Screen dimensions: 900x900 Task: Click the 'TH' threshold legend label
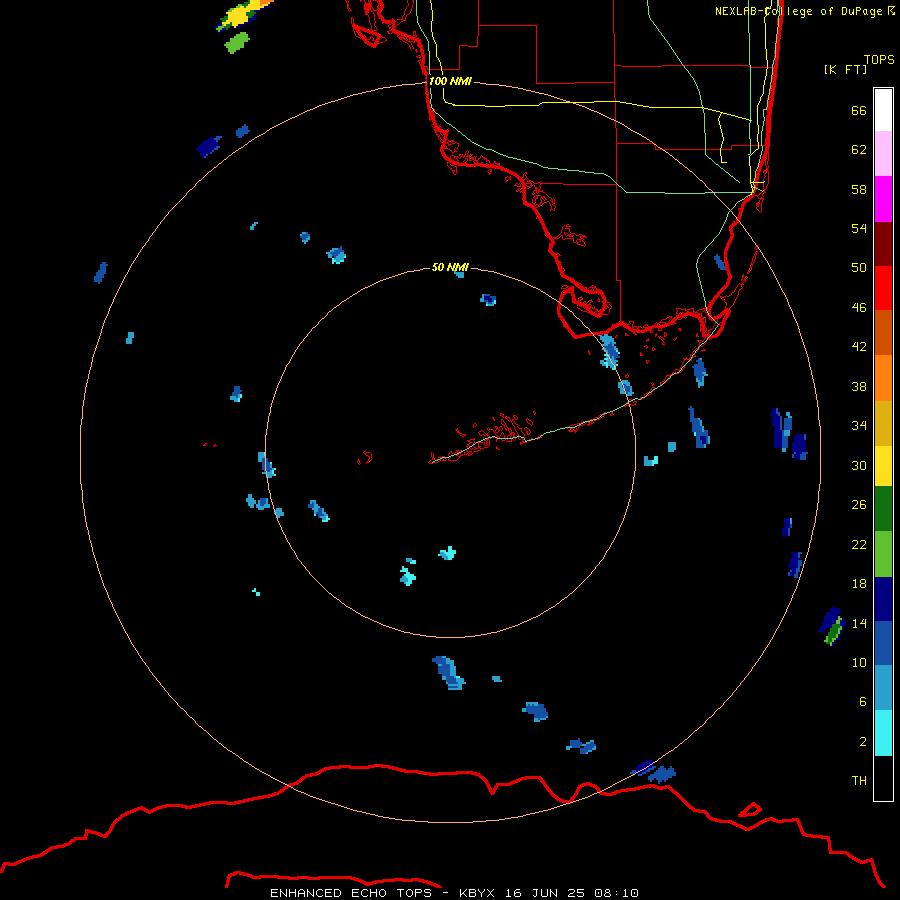coord(859,781)
